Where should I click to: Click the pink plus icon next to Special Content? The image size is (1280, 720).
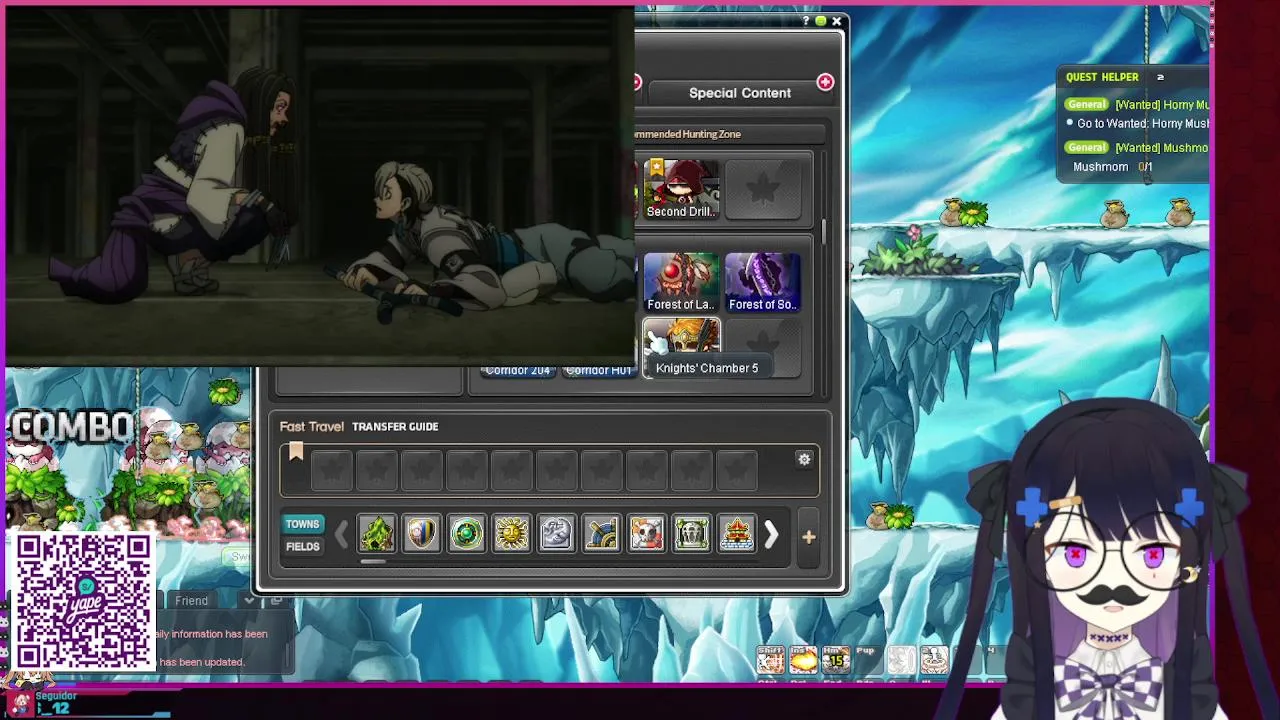[825, 82]
